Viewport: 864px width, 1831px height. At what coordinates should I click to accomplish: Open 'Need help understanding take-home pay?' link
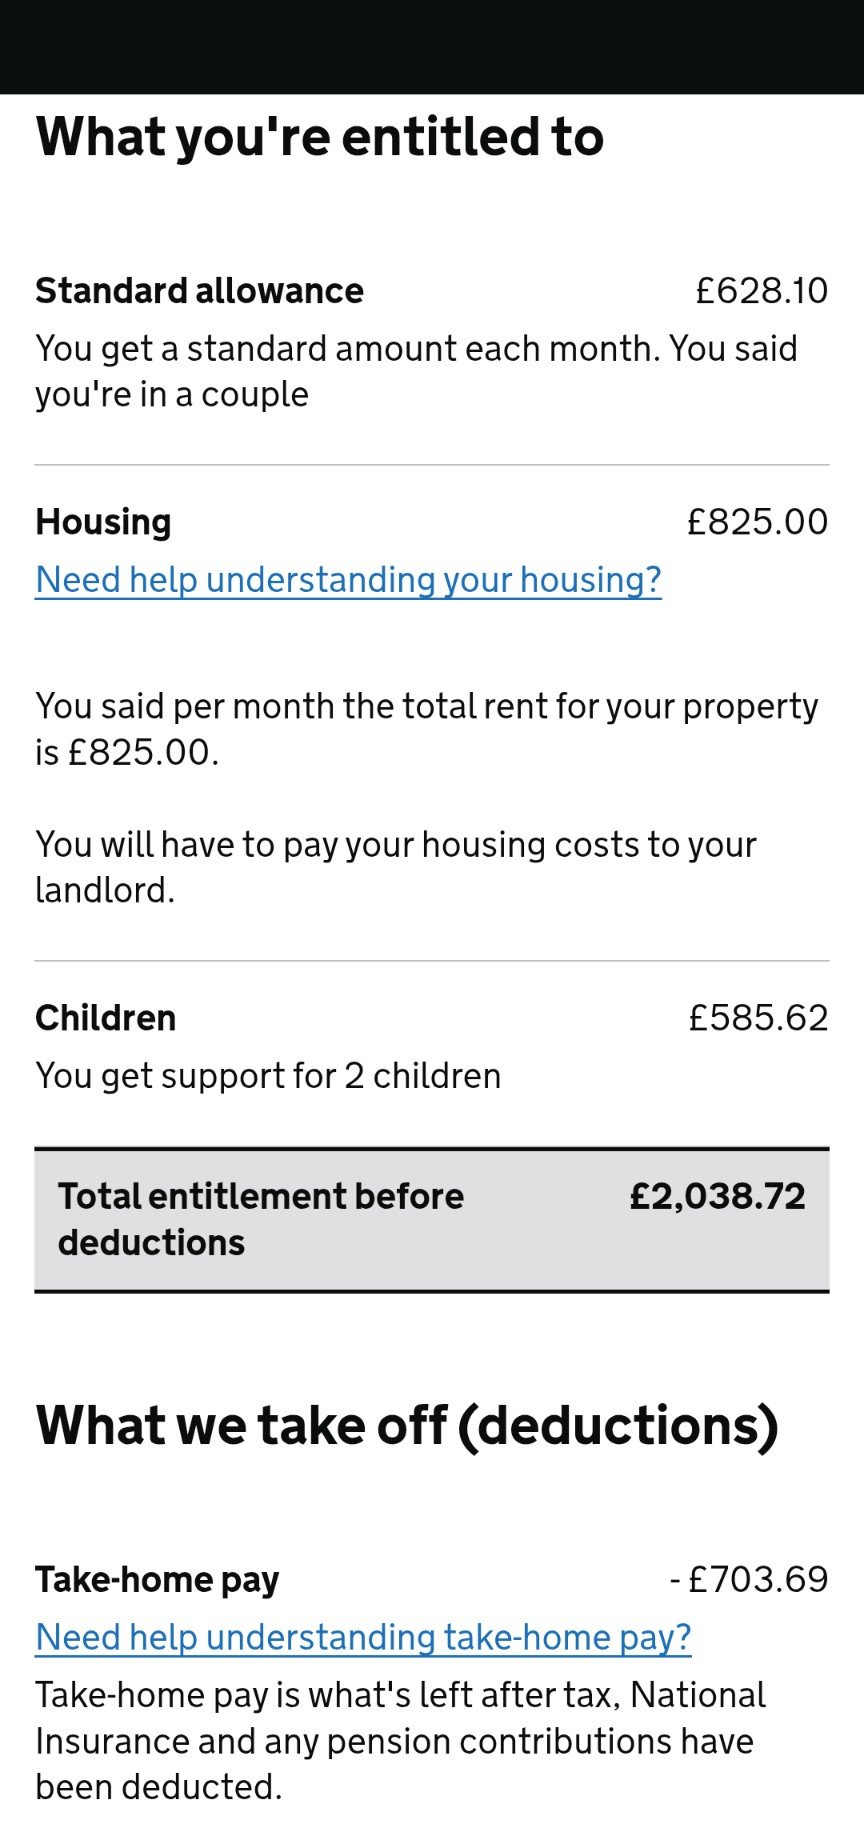tap(363, 1637)
